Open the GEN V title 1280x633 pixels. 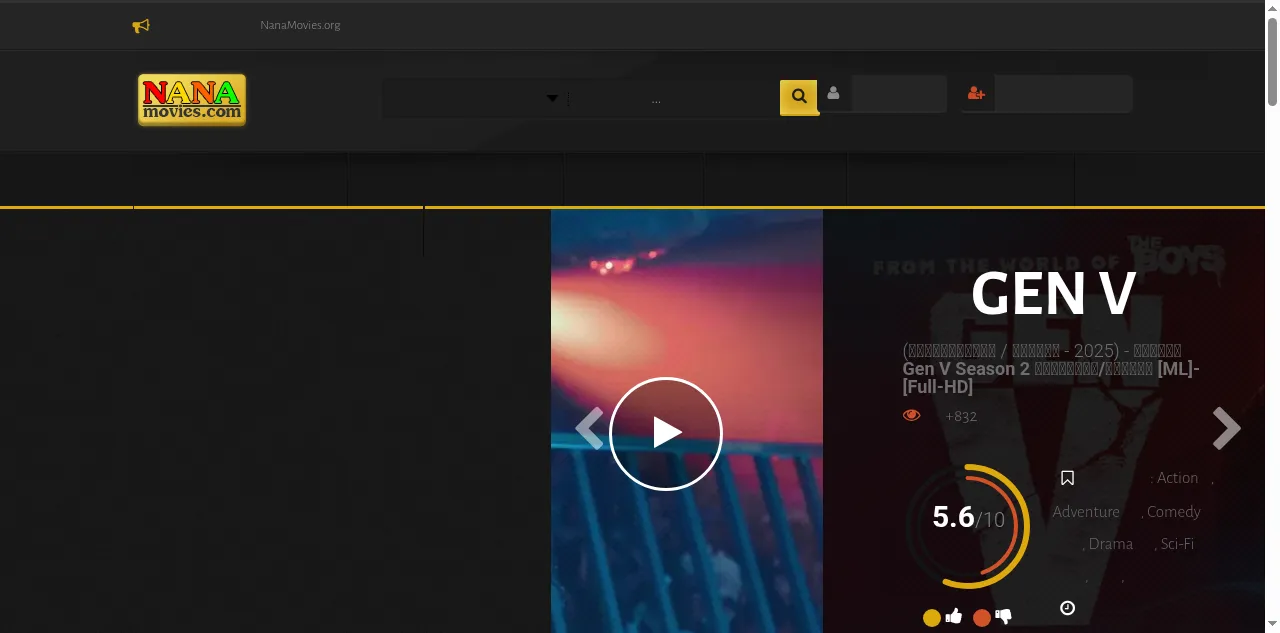click(1053, 294)
